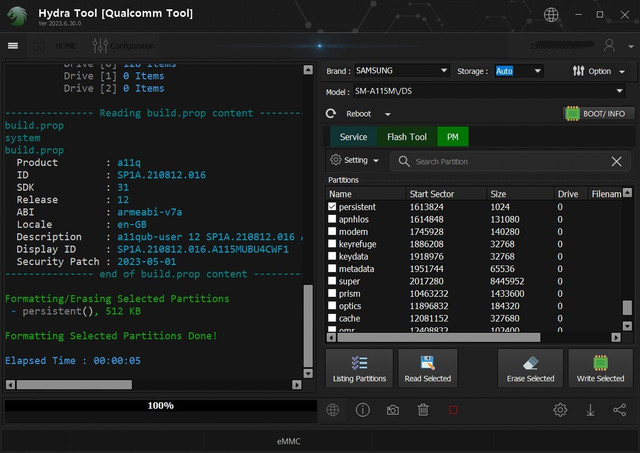Screen dimensions: 640x453
Task: Check the keyrefuge partition checkbox
Action: coord(332,244)
